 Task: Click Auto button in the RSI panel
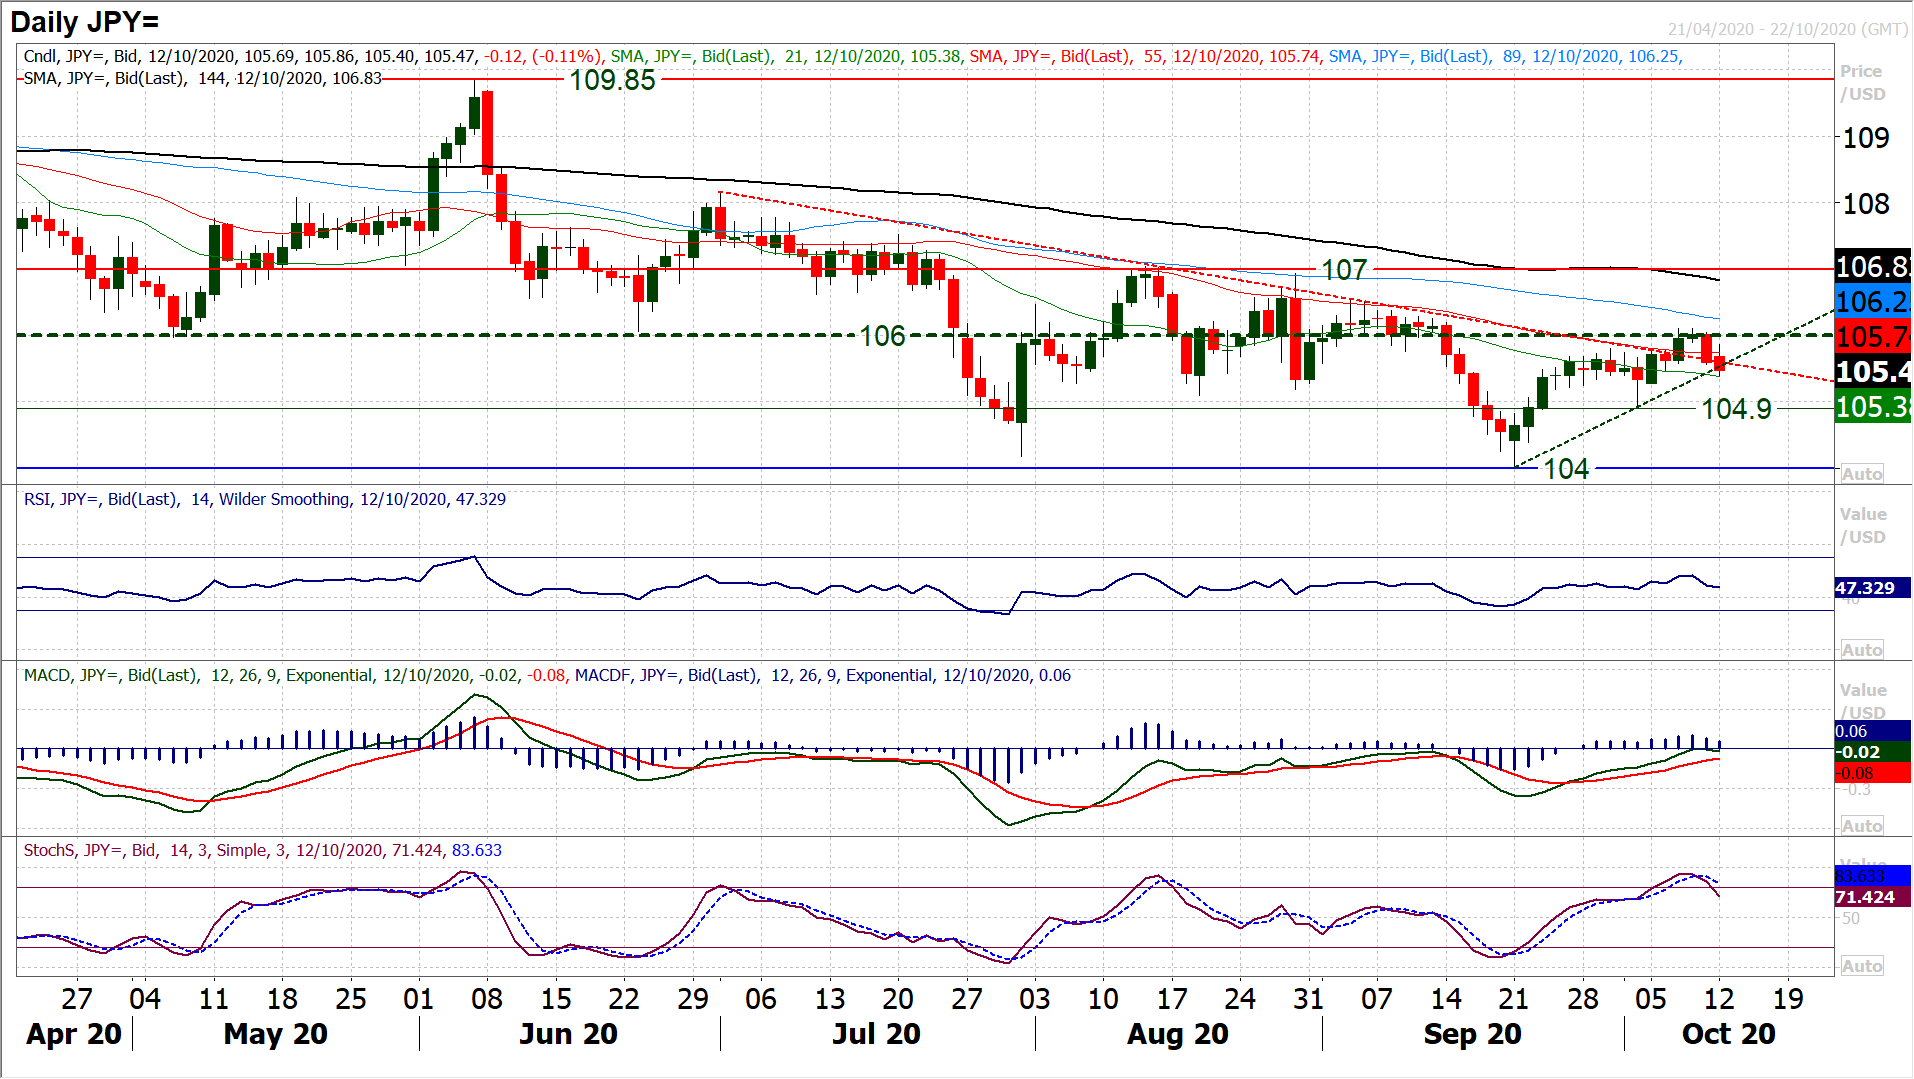pyautogui.click(x=1861, y=650)
